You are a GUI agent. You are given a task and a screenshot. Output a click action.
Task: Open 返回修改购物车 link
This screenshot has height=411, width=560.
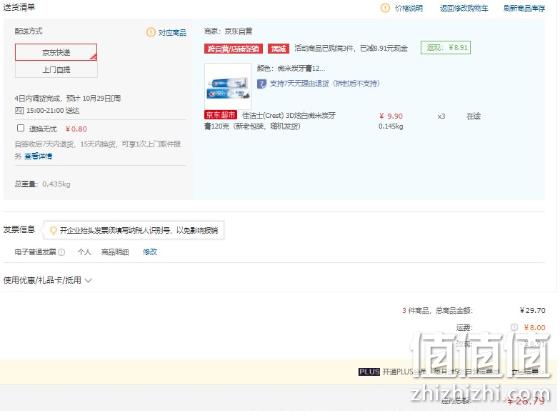[464, 8]
